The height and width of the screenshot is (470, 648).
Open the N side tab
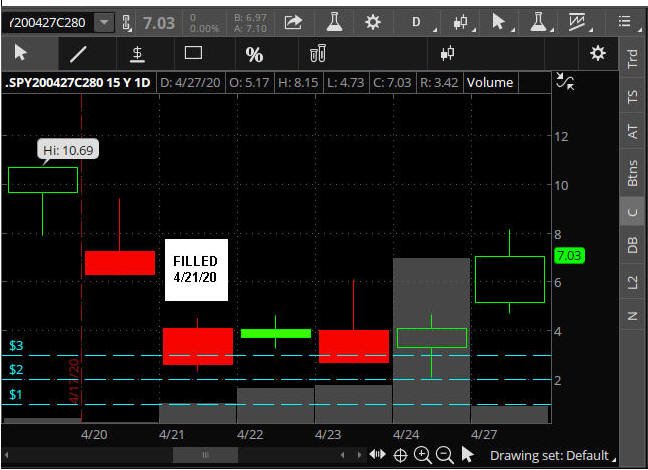(x=632, y=317)
